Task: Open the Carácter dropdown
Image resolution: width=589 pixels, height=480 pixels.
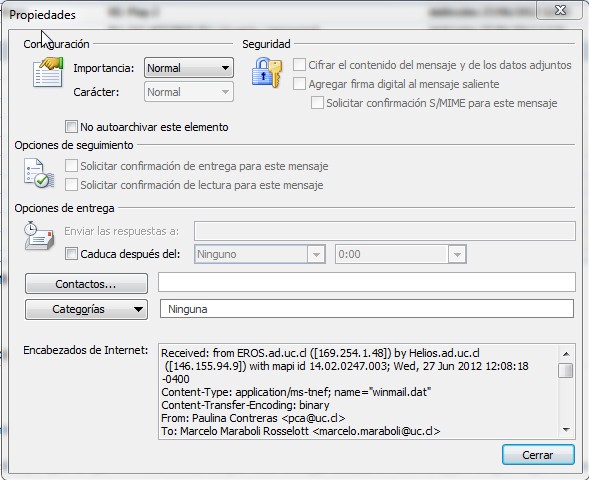Action: pos(189,92)
